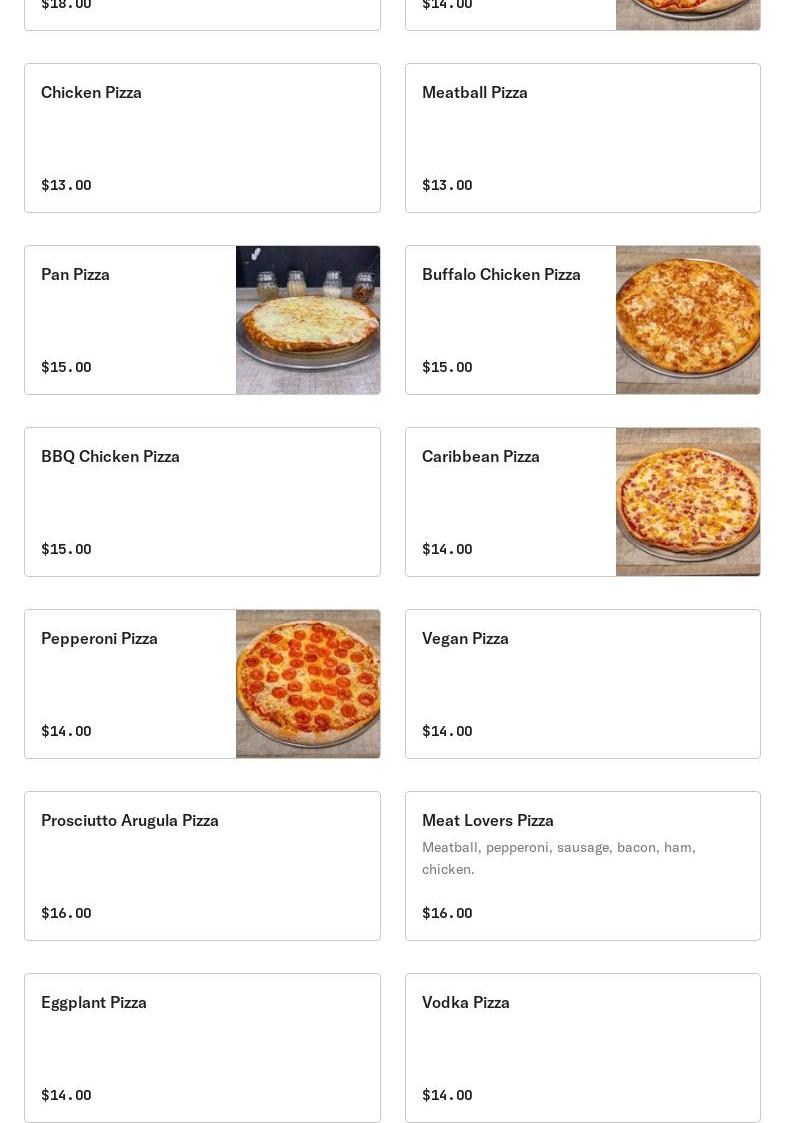
Task: Click the $16.00 price under Prosciutto Arugula
Action: tap(66, 913)
